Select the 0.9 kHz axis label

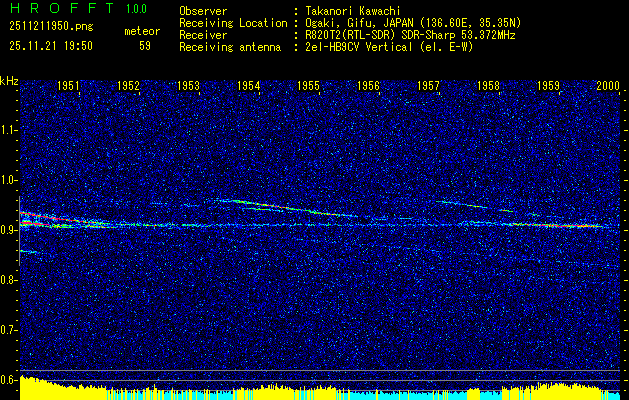tap(9, 230)
